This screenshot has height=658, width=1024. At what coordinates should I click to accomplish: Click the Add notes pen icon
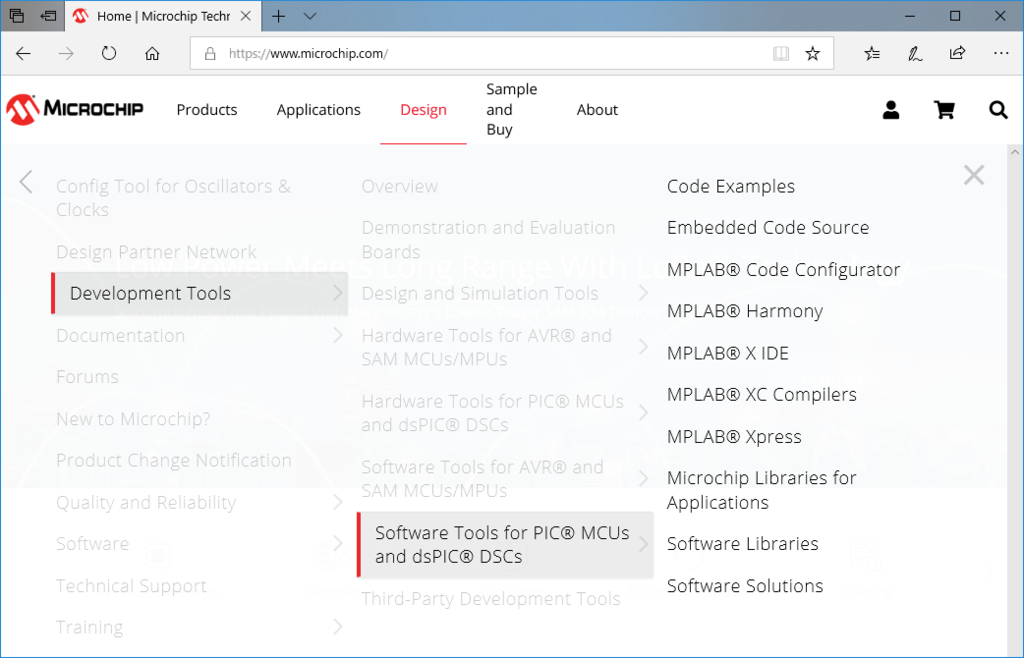(915, 54)
